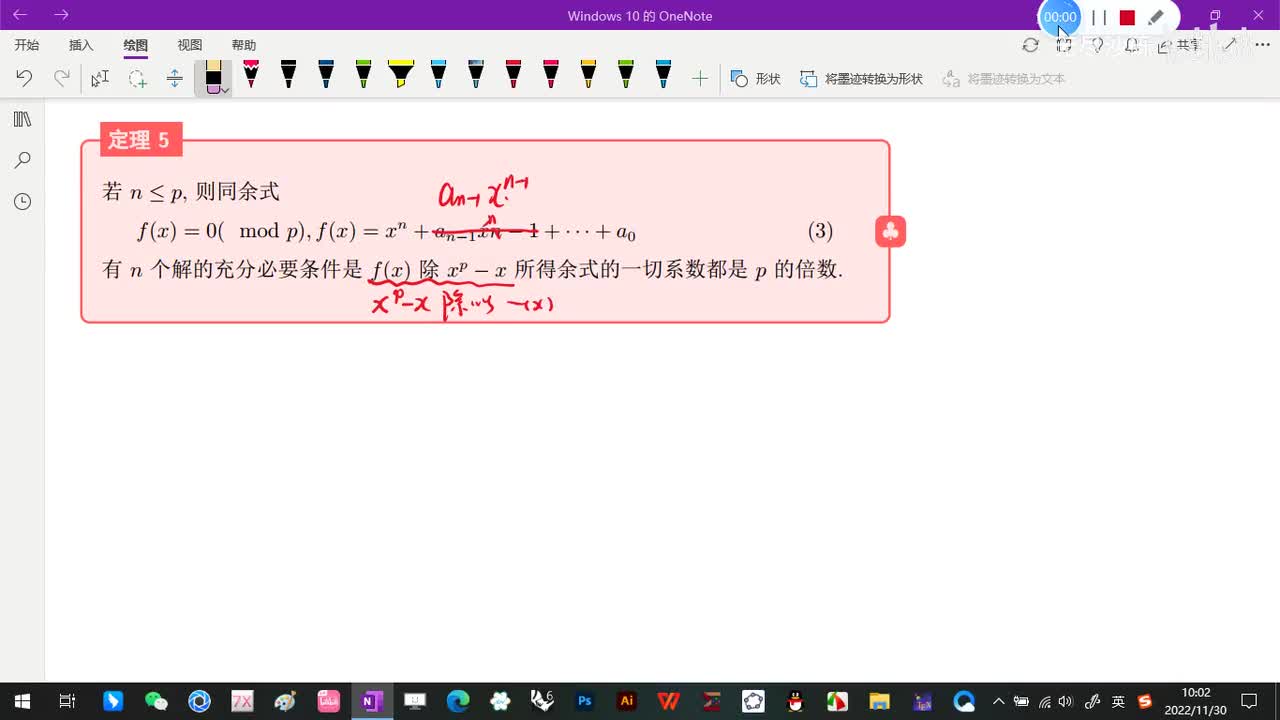Show notebooks navigation panel icon
This screenshot has width=1280, height=720.
[x=22, y=119]
